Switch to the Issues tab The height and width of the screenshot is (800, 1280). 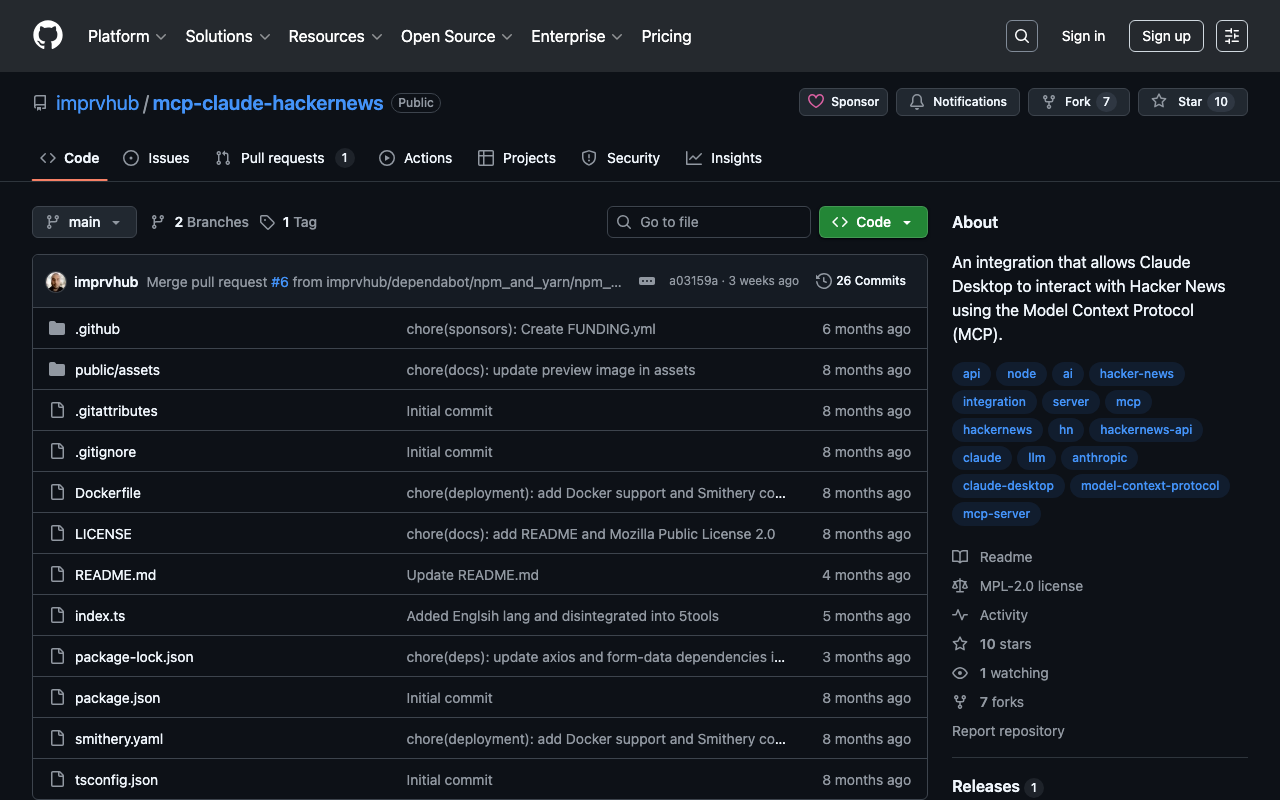(x=157, y=158)
